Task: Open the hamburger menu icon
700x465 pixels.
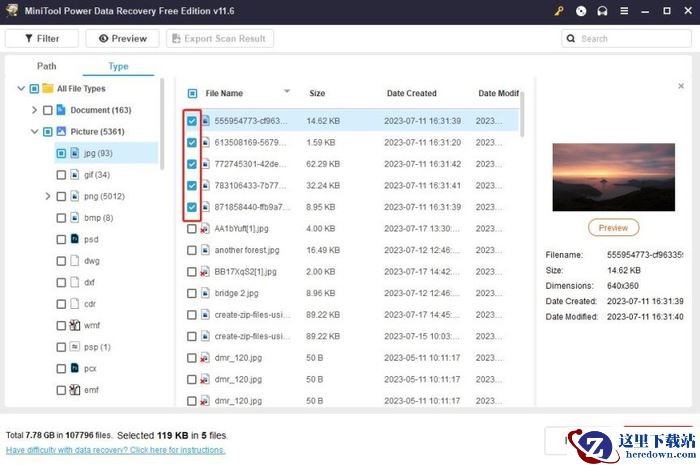Action: click(x=624, y=11)
